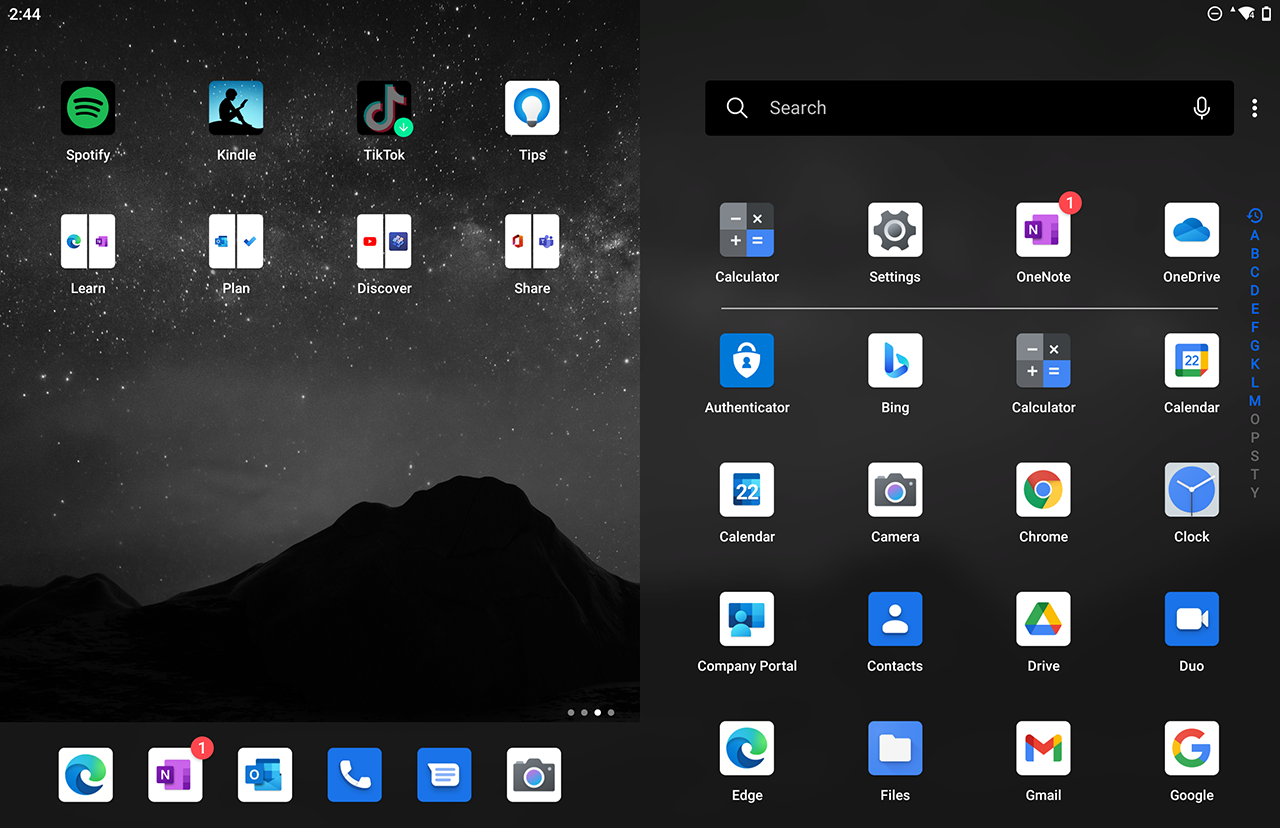
Task: Open the Learn app group
Action: 88,241
